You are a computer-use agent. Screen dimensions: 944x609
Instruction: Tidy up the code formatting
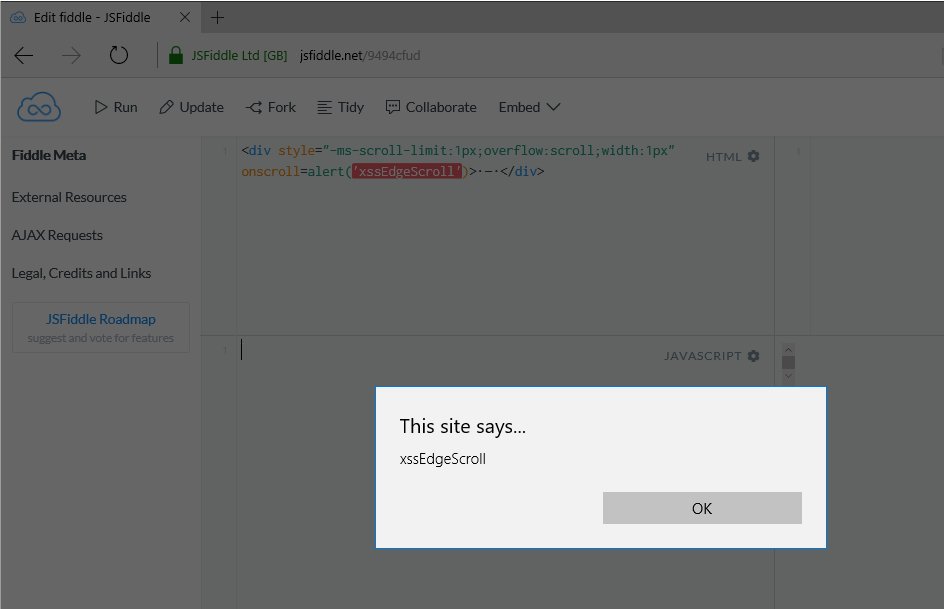tap(340, 107)
